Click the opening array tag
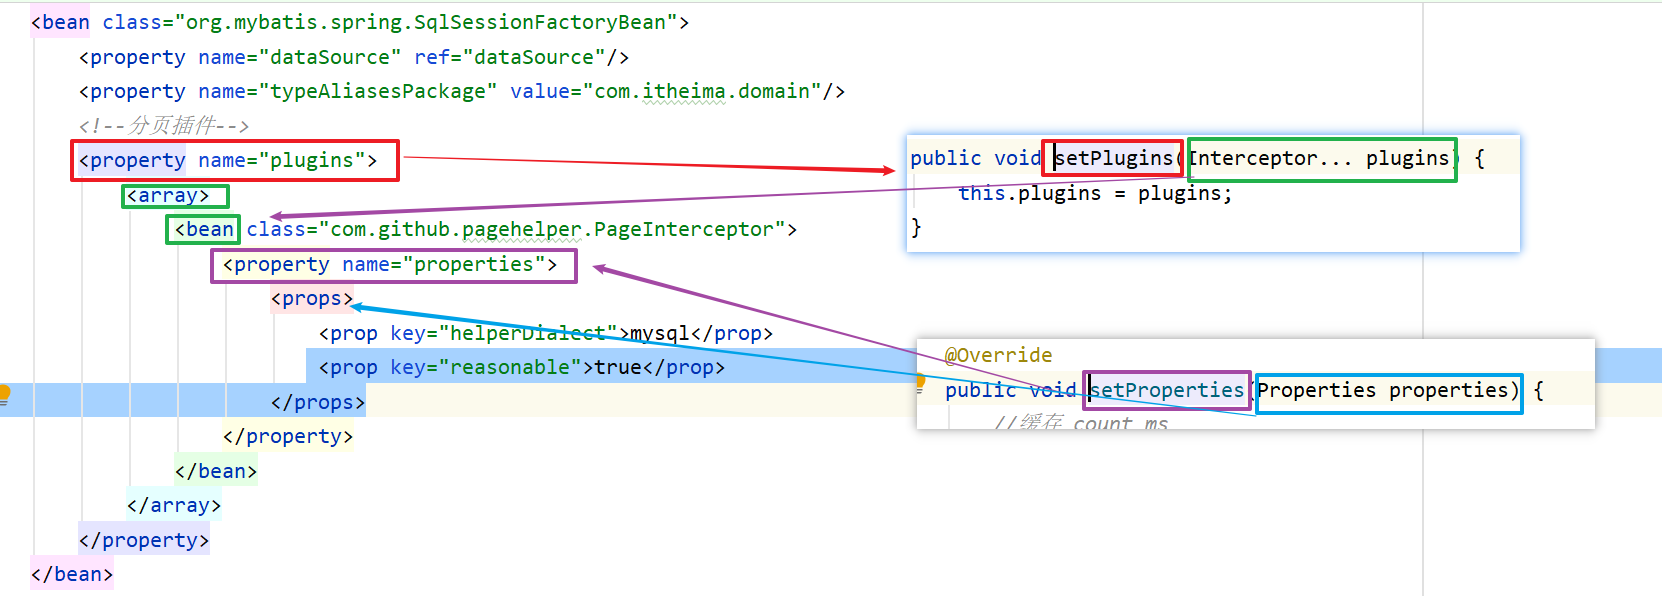 (168, 195)
